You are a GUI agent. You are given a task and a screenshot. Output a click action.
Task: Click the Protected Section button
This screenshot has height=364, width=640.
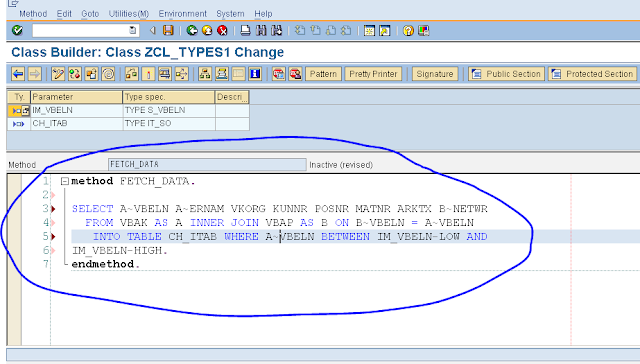click(593, 74)
